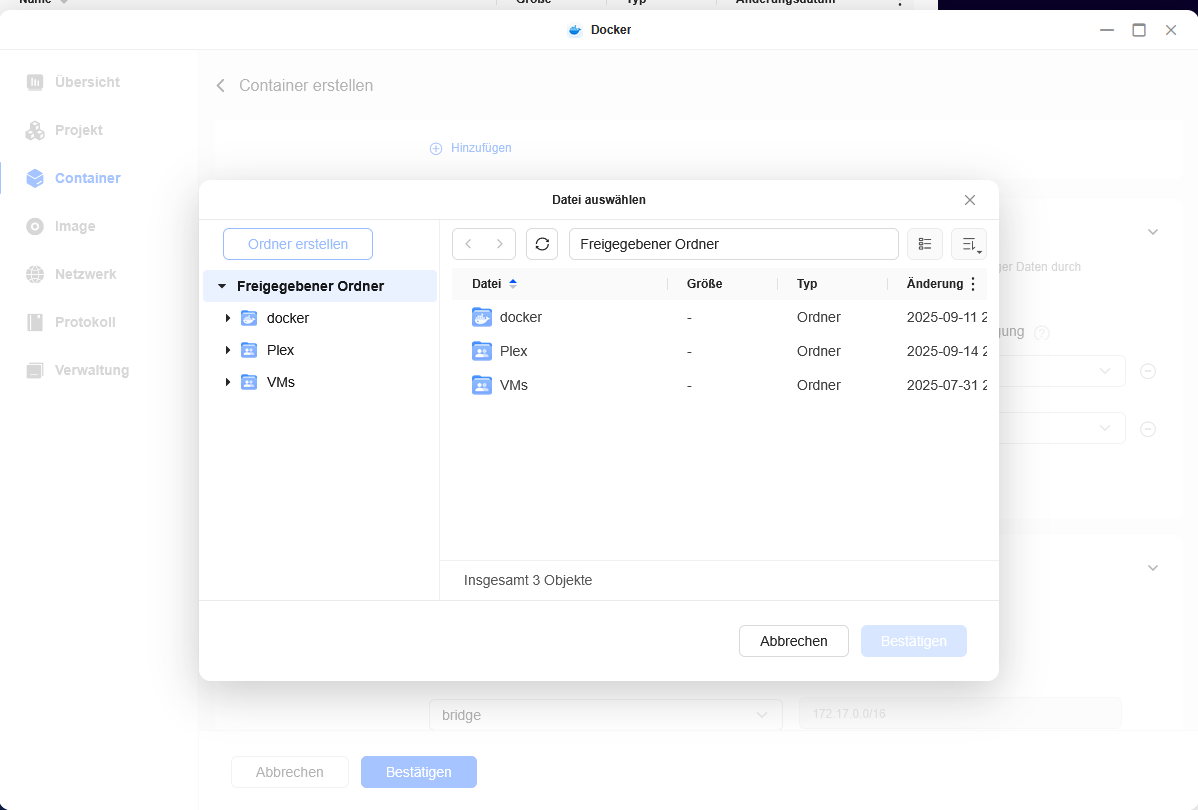Screen dimensions: 1198x810
Task: Open Image section in sidebar
Action: click(x=60, y=226)
